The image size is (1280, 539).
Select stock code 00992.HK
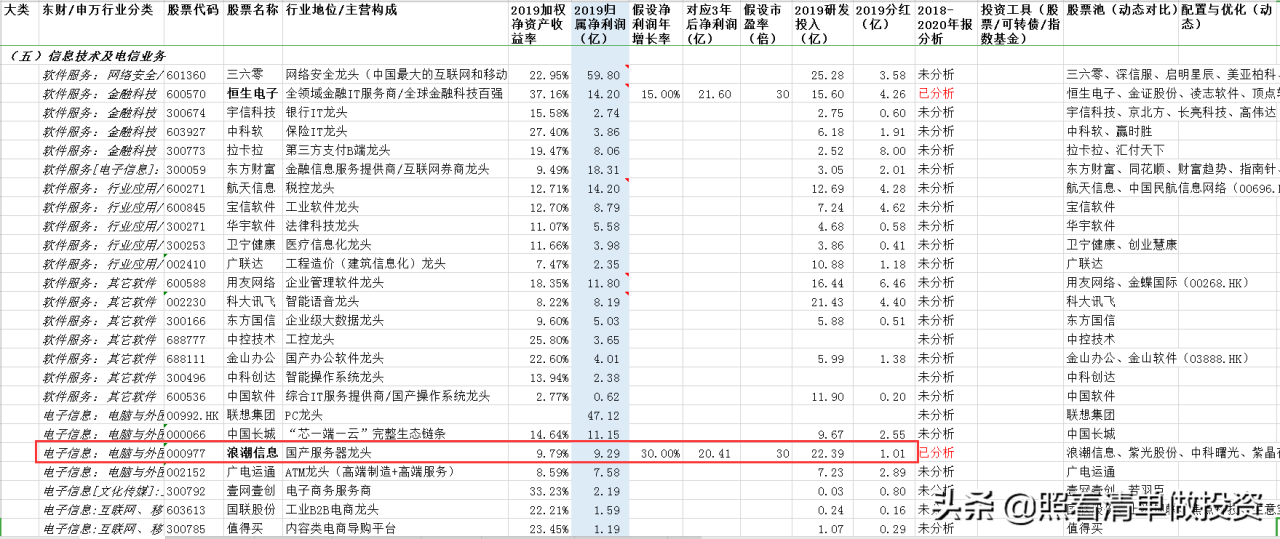[x=191, y=414]
